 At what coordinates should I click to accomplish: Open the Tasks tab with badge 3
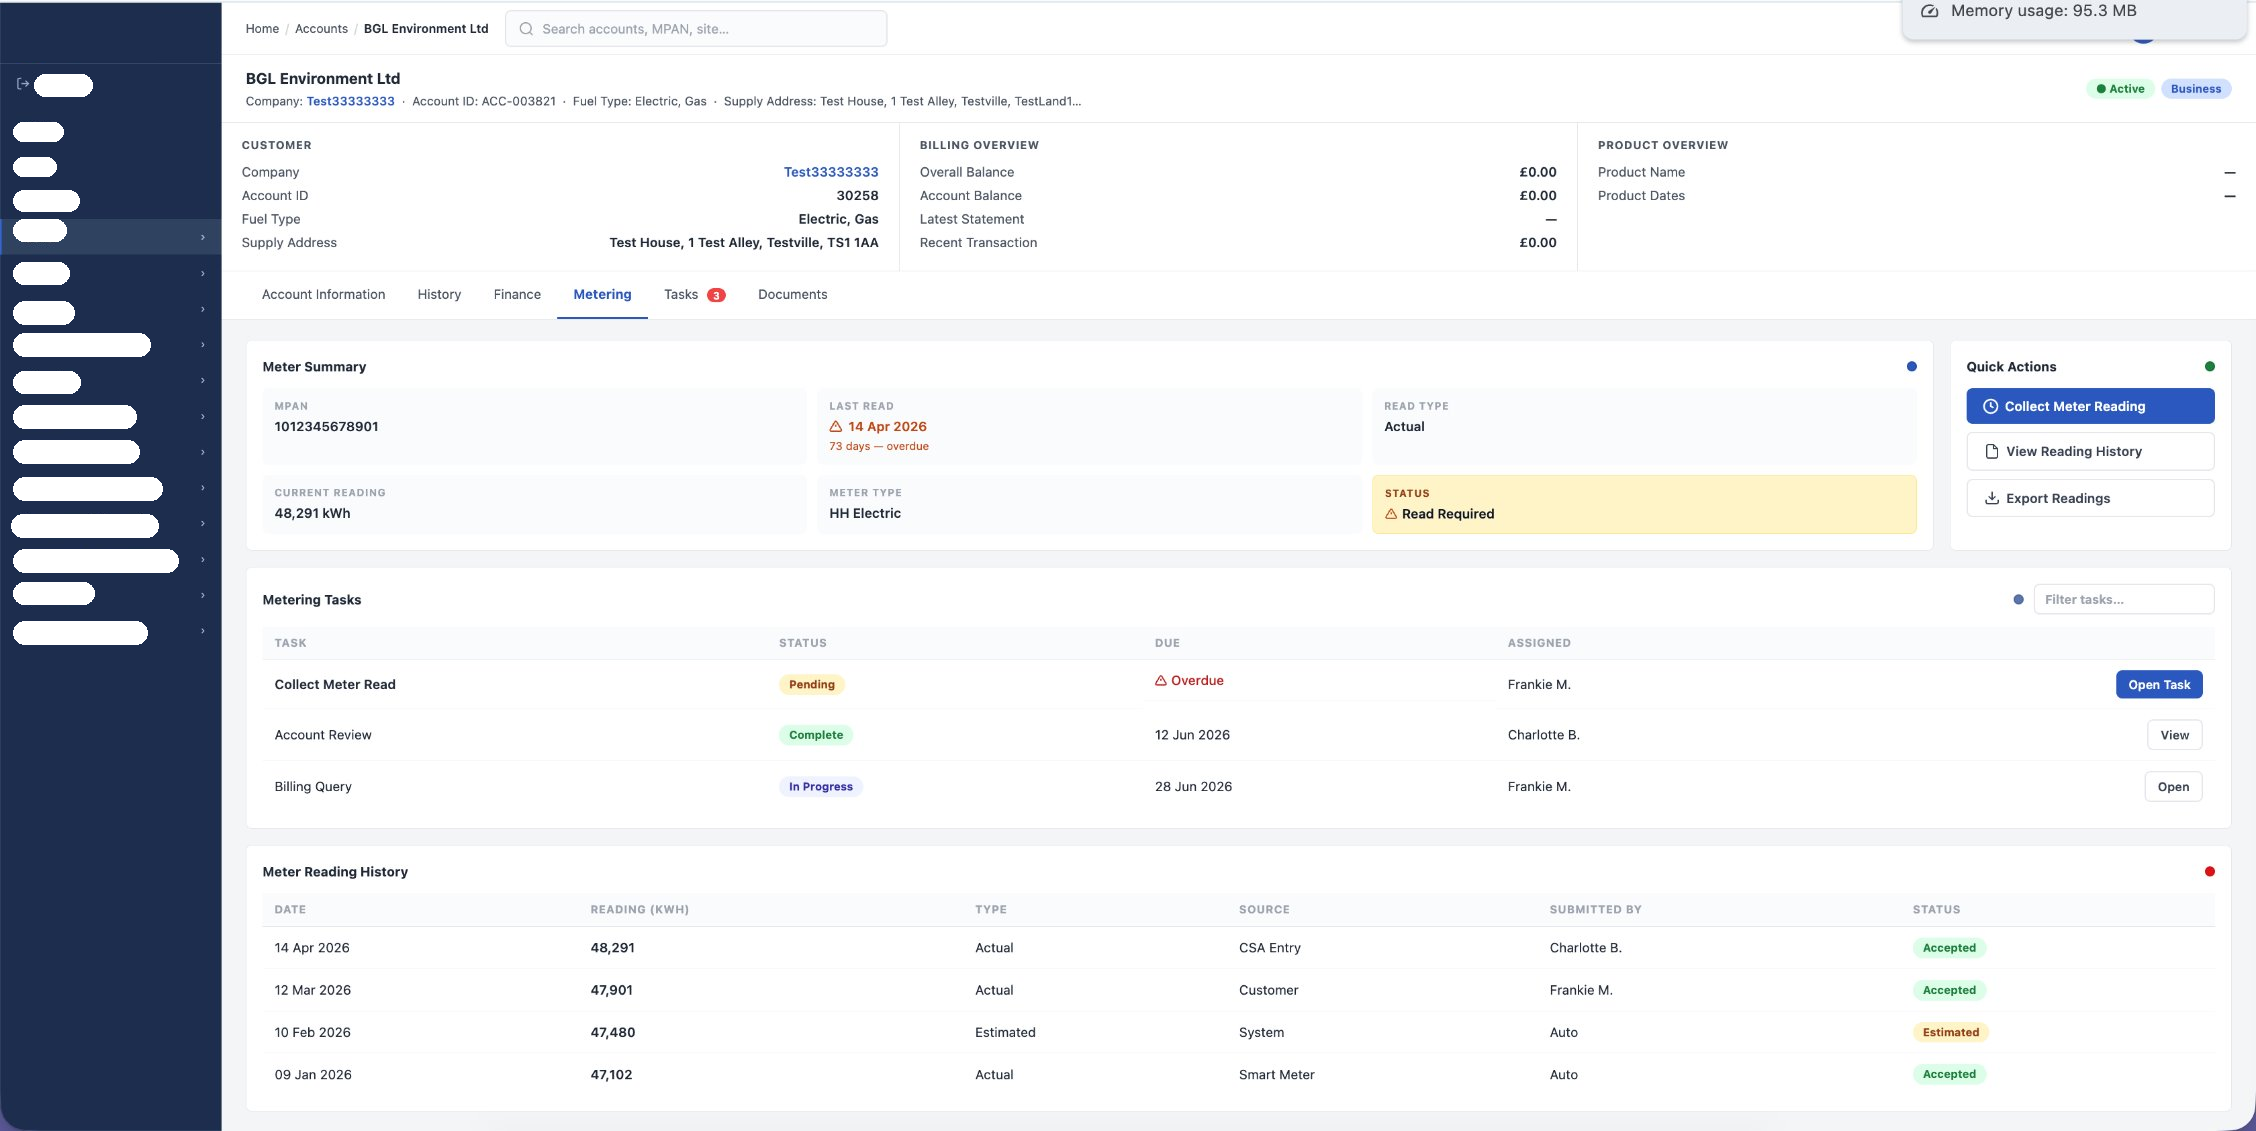point(694,294)
